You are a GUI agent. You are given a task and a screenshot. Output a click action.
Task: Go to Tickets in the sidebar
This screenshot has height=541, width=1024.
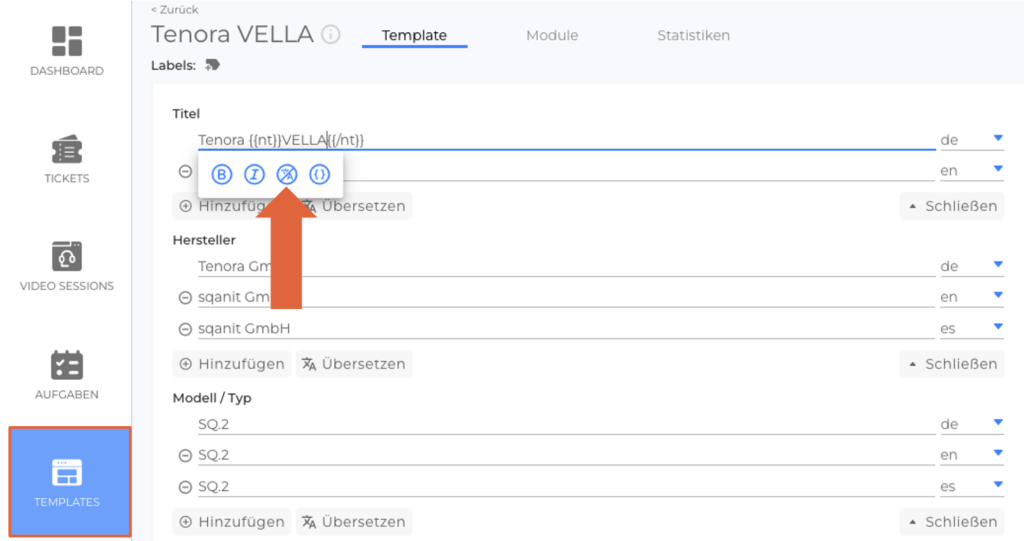pyautogui.click(x=66, y=158)
